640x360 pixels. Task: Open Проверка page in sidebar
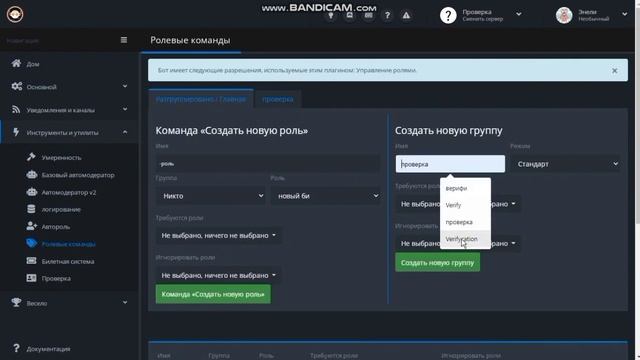click(56, 278)
